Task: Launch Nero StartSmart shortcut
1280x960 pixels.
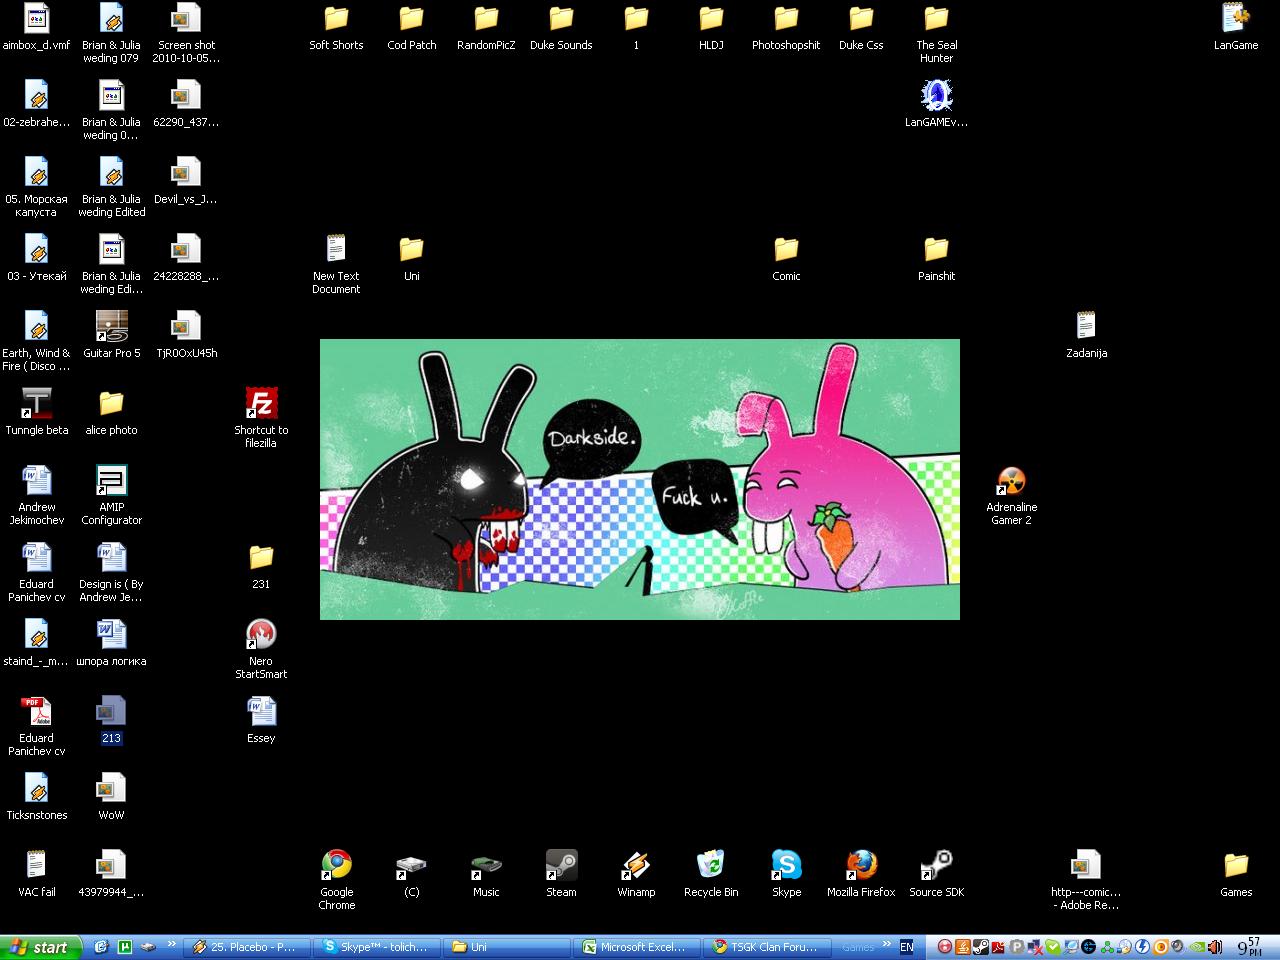Action: coord(261,635)
